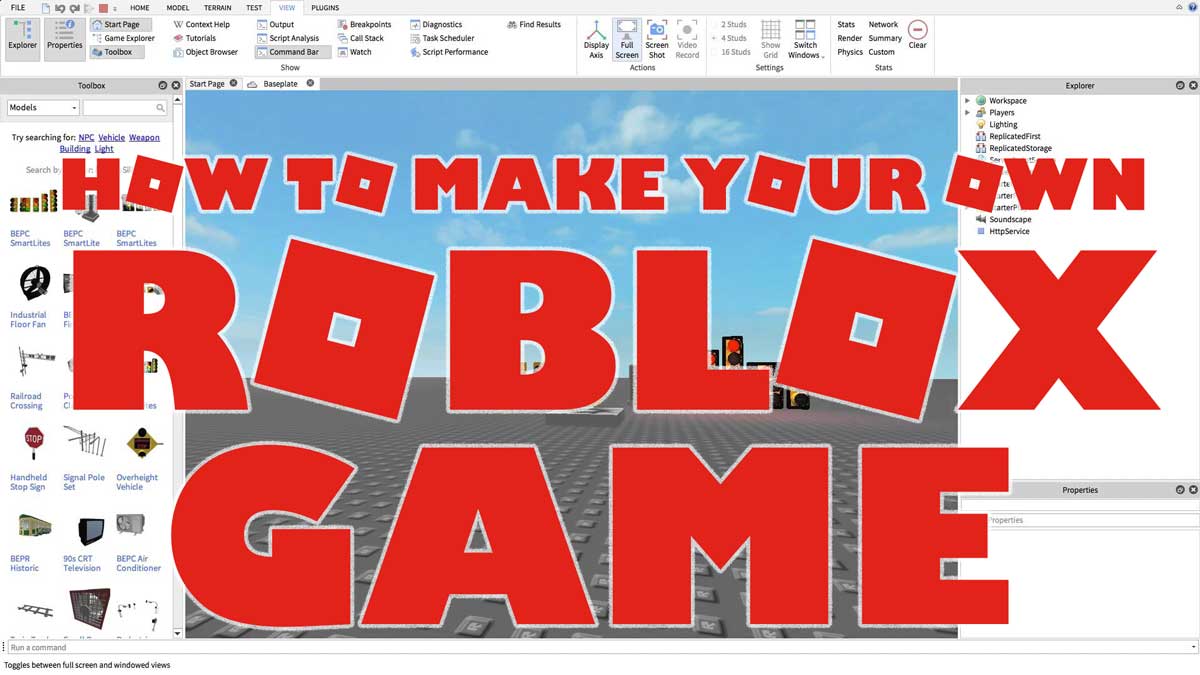The image size is (1200, 675).
Task: Show the Output window
Action: [274, 24]
